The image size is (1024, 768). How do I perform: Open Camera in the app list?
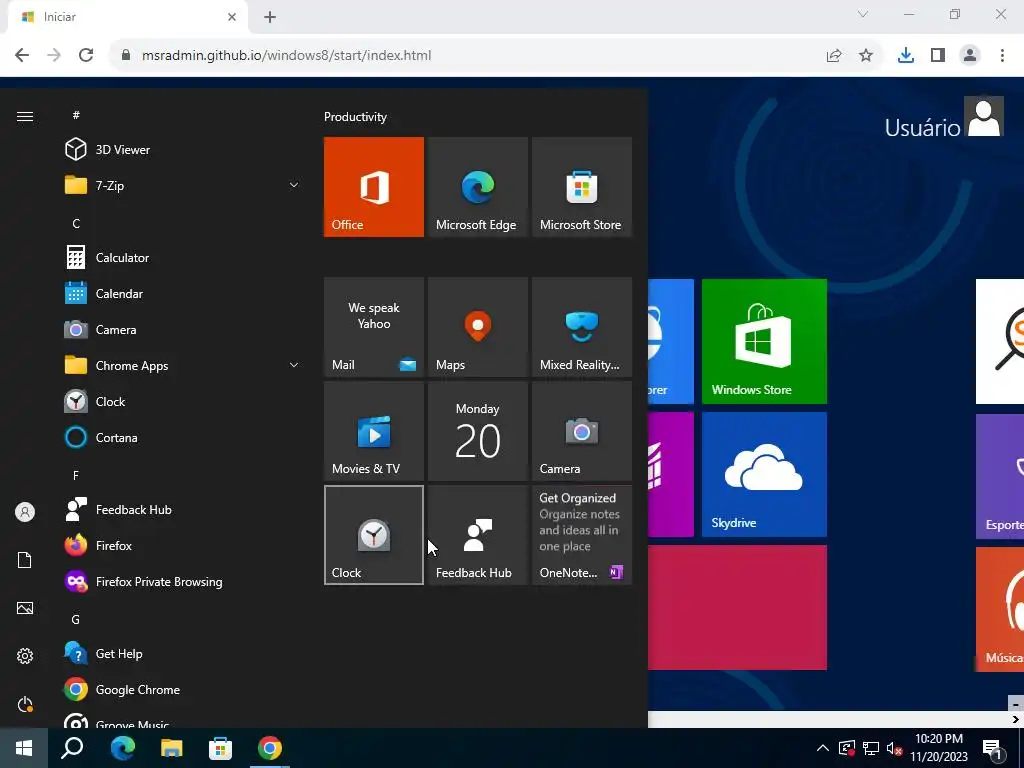click(x=100, y=330)
